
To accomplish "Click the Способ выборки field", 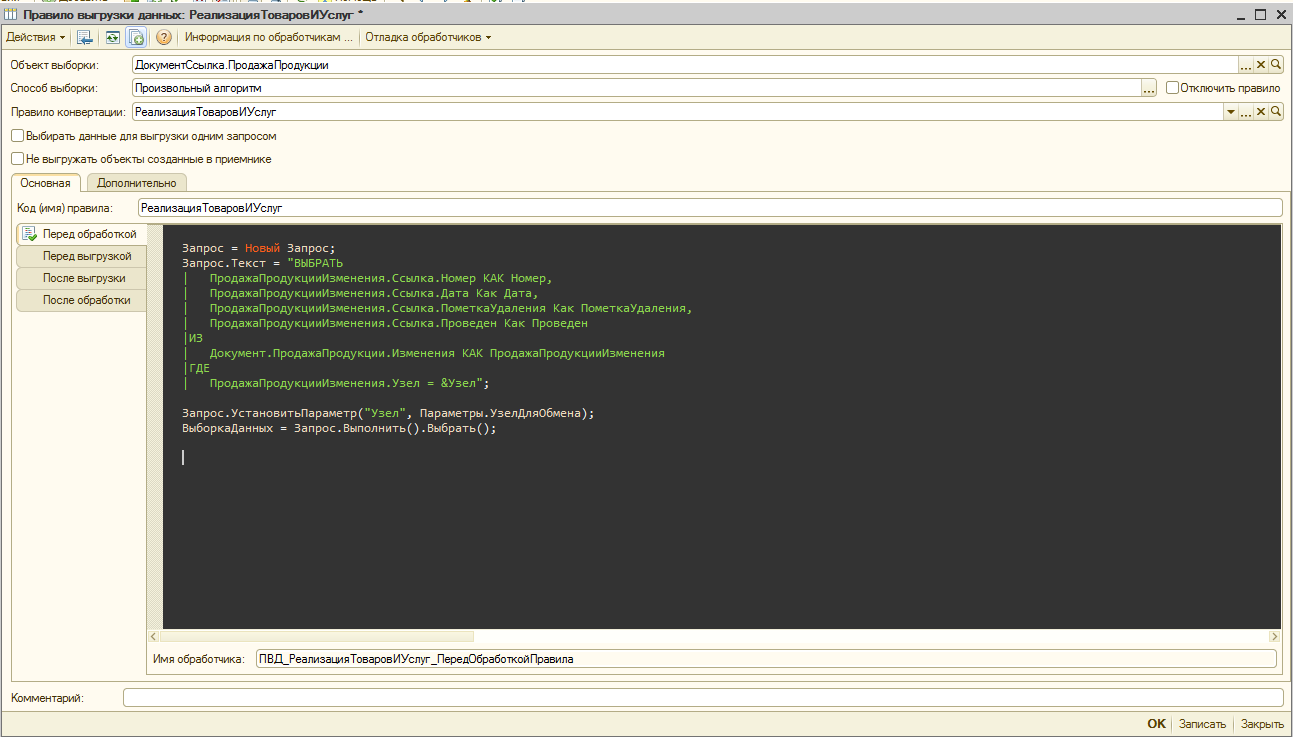I will (x=637, y=88).
